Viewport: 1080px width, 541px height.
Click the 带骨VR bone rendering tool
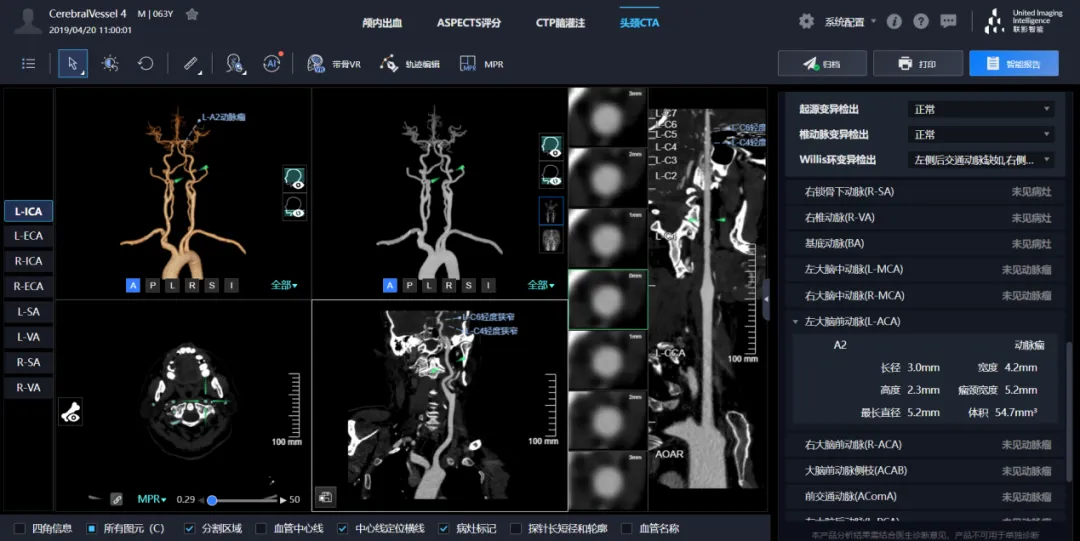pos(334,64)
